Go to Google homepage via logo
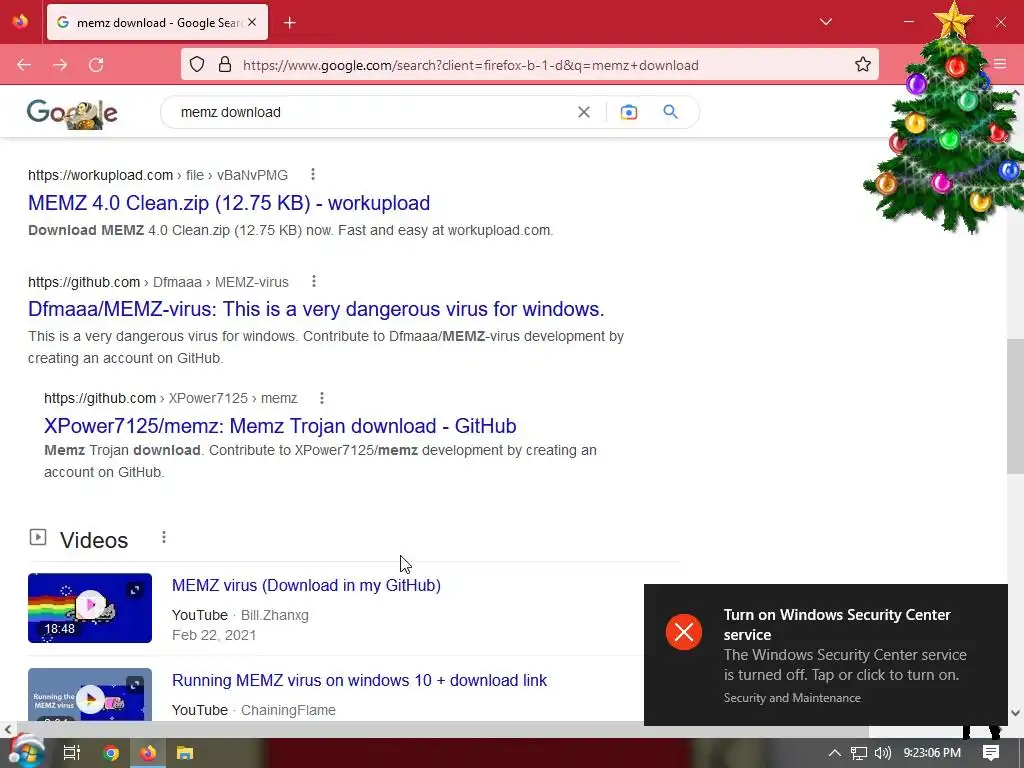This screenshot has height=768, width=1024. 72,114
